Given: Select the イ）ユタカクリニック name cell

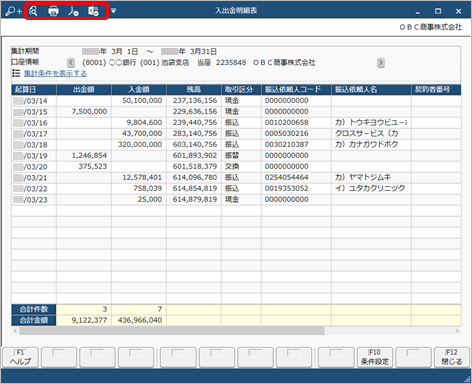Looking at the screenshot, I should [371, 189].
